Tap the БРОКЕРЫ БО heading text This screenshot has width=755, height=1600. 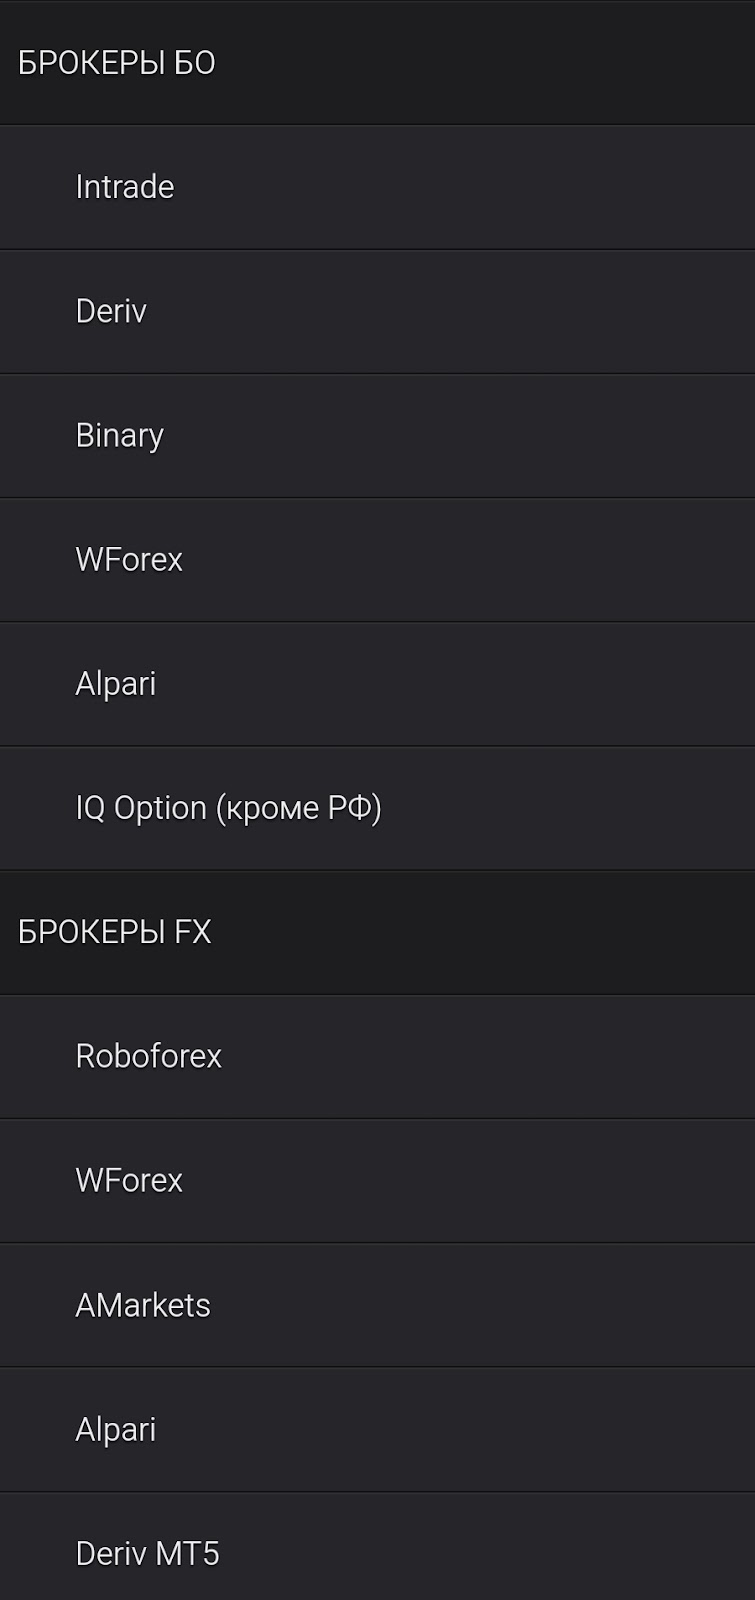coord(117,63)
